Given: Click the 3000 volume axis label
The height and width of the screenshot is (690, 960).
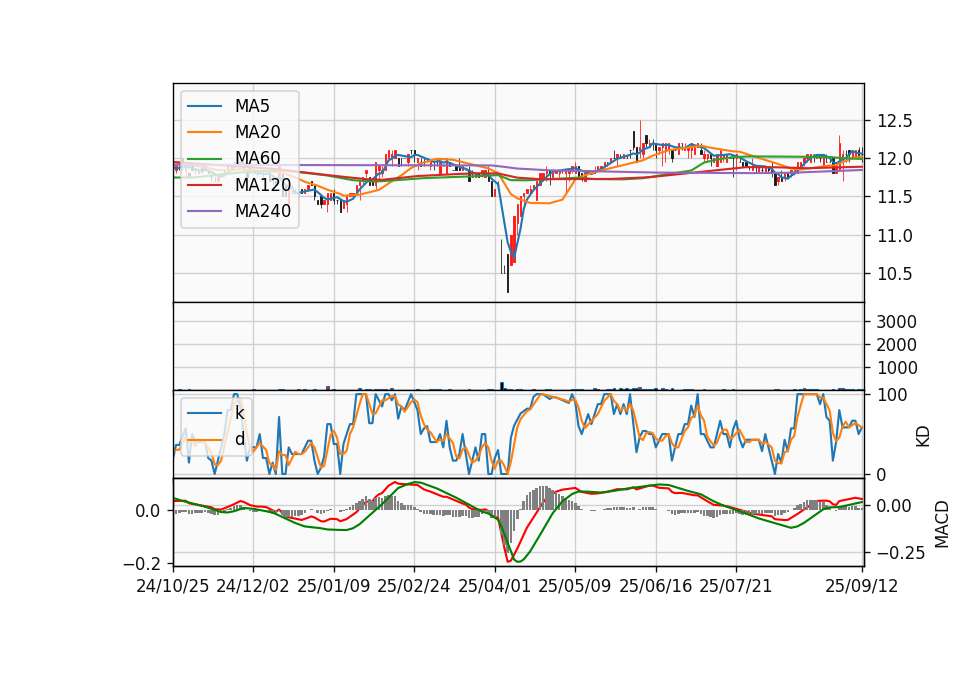Looking at the screenshot, I should click(896, 322).
